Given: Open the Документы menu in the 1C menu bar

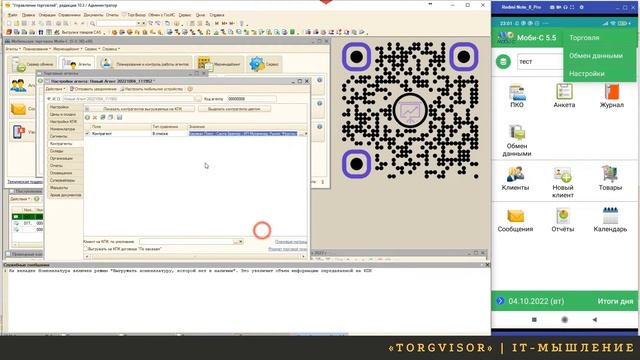Looking at the screenshot, I should [x=93, y=15].
